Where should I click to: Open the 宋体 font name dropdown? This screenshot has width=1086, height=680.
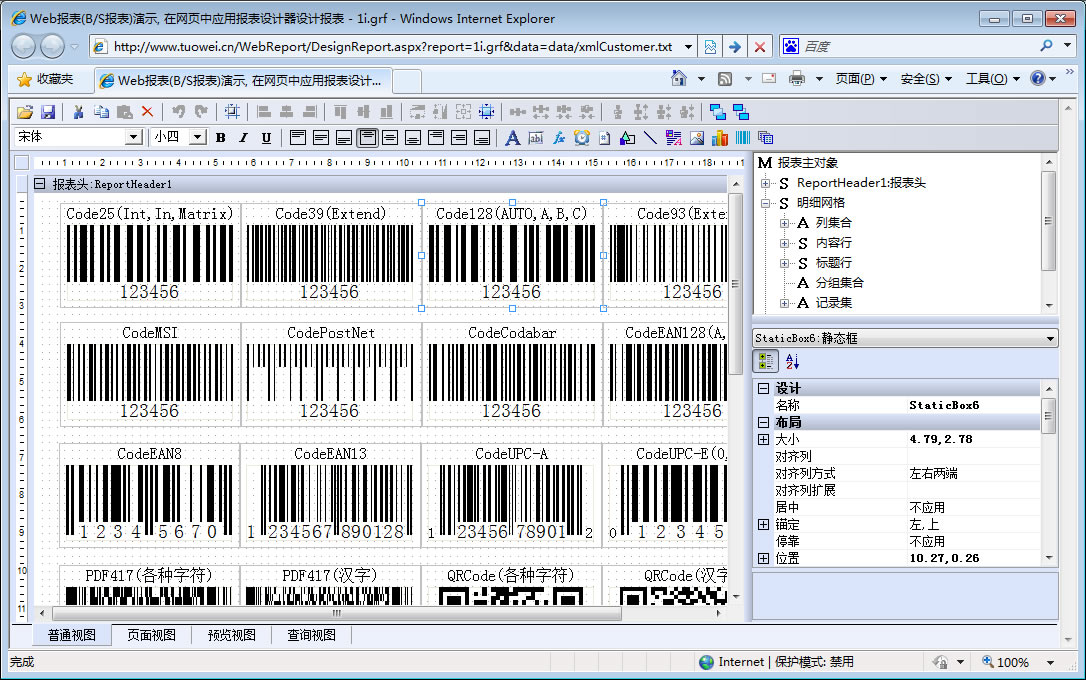click(x=133, y=137)
